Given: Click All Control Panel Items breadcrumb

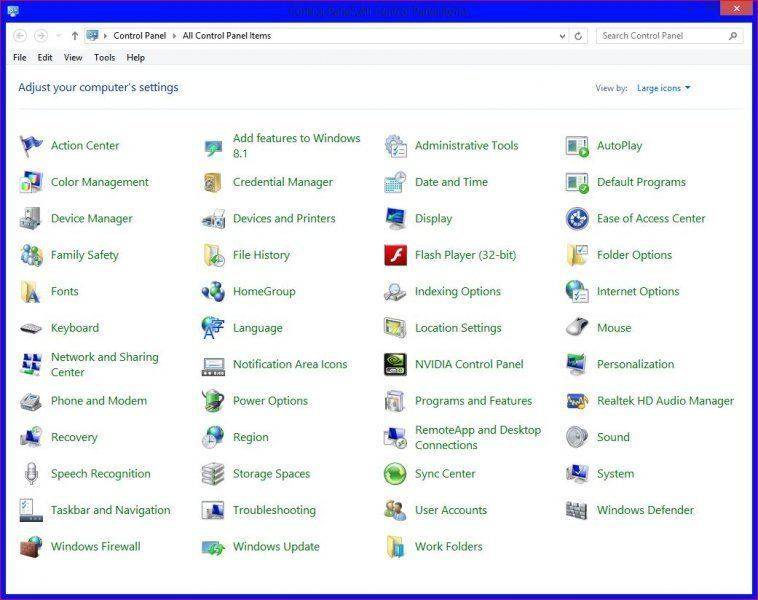Looking at the screenshot, I should point(227,36).
